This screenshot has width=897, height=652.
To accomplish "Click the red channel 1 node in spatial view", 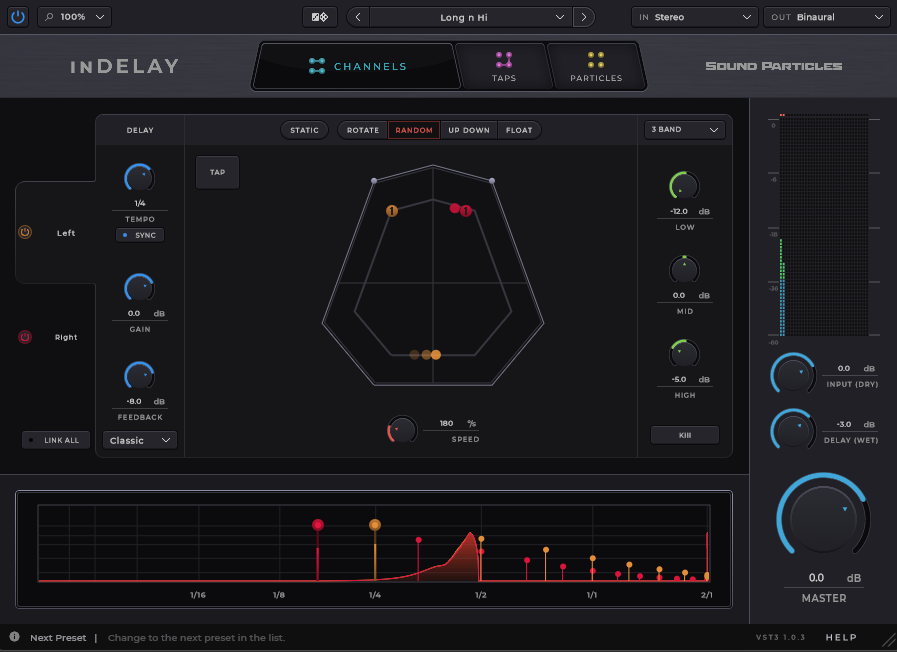I will point(466,211).
